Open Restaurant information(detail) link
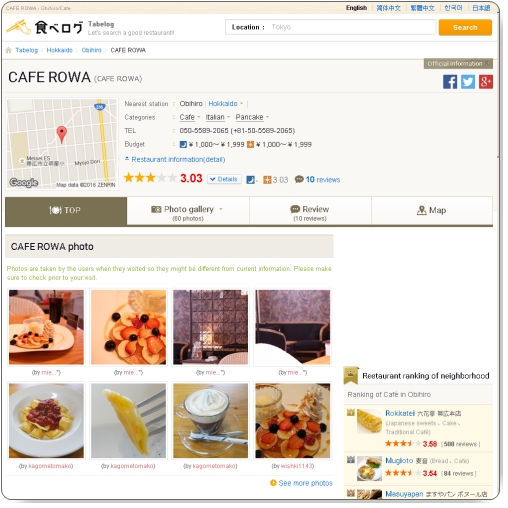 pos(175,160)
